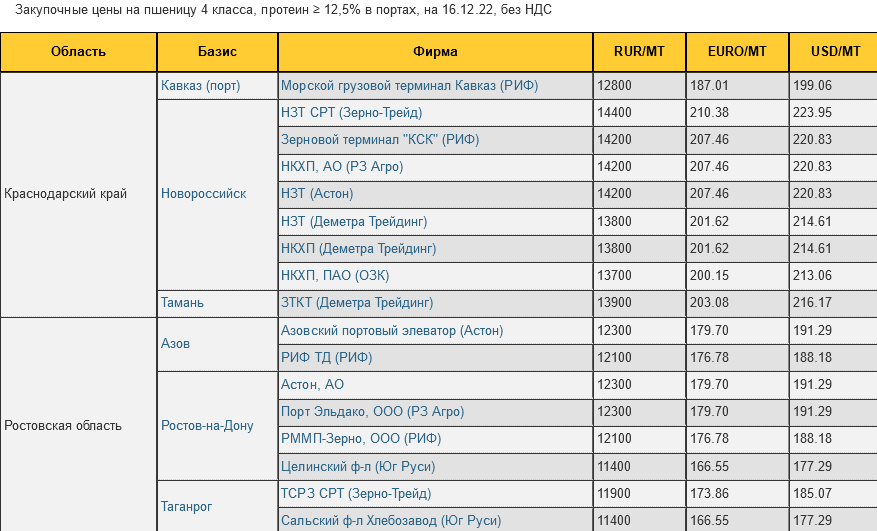Select the Краснодарский край region cell
The height and width of the screenshot is (531, 877).
pyautogui.click(x=66, y=193)
